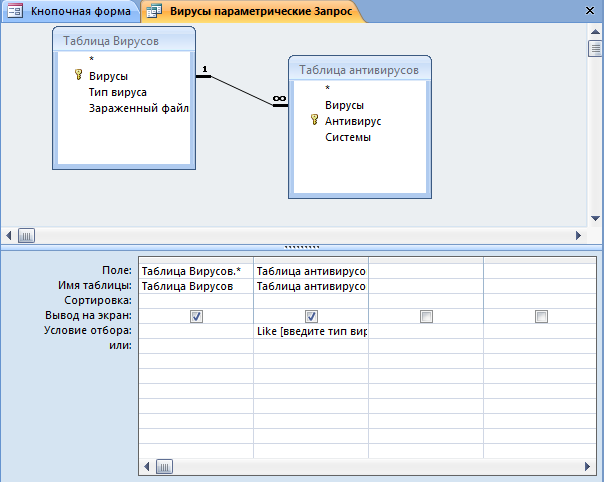The width and height of the screenshot is (604, 482).
Task: Click the Имя таблицы cell Таблица Вирусов
Action: pos(196,286)
